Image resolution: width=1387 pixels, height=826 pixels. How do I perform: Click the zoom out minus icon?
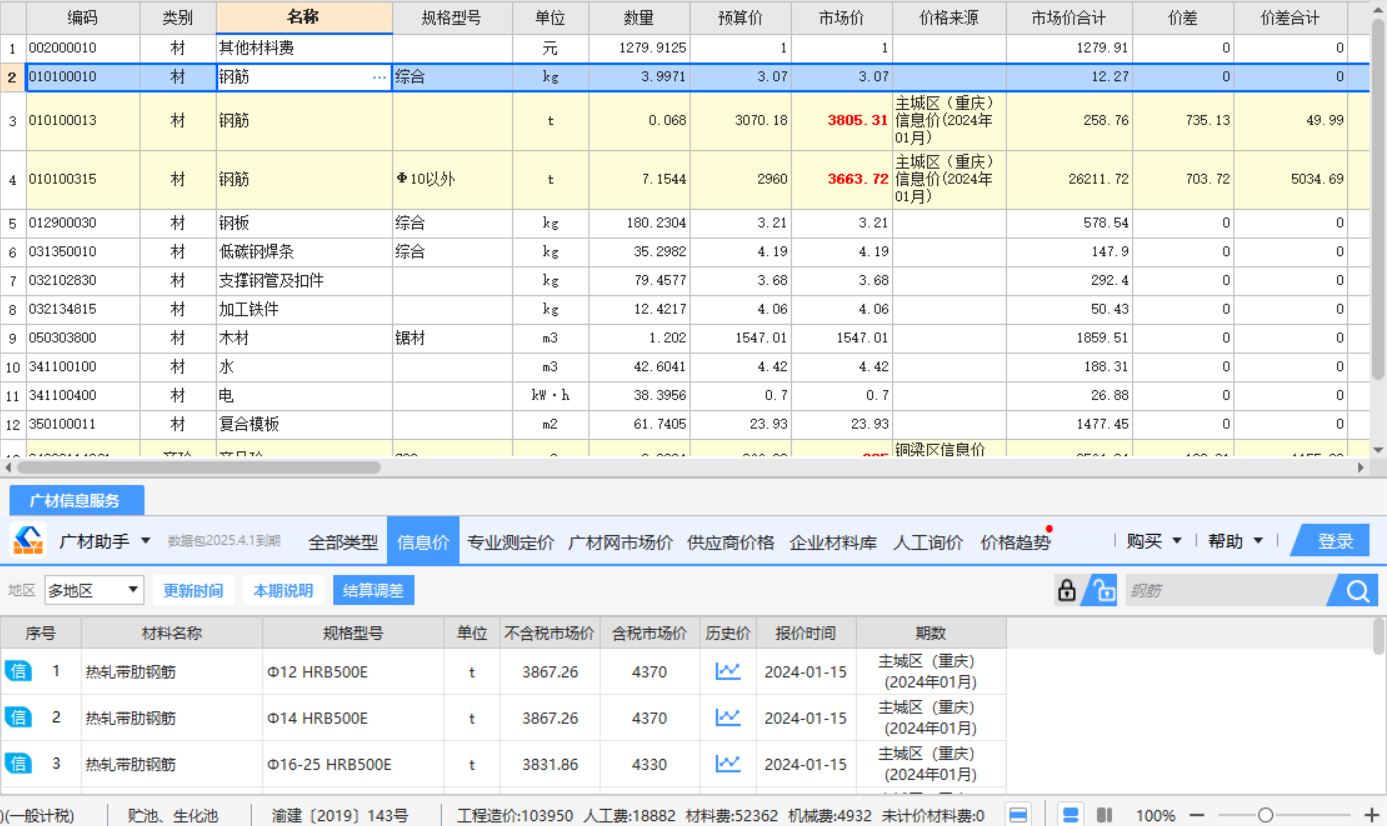tap(1197, 815)
